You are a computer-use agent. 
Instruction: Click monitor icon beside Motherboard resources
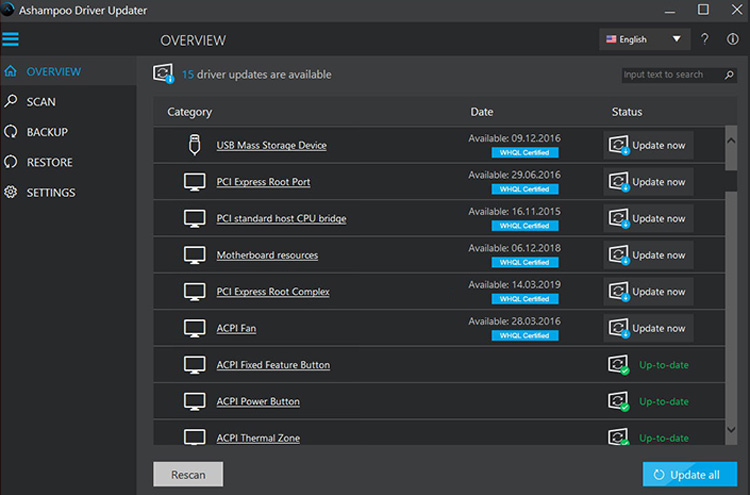point(195,255)
